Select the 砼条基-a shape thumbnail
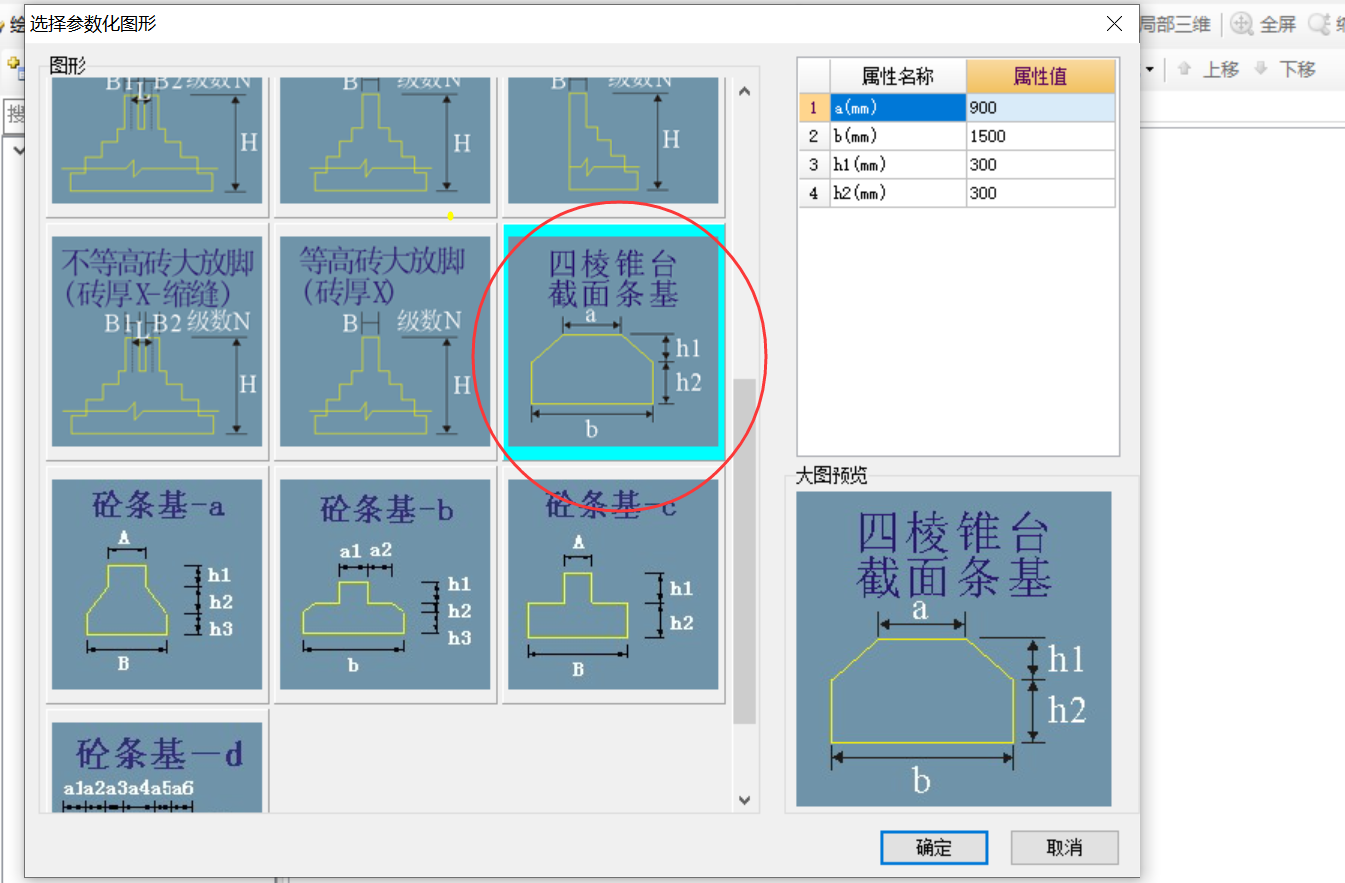This screenshot has width=1345, height=883. click(x=157, y=584)
